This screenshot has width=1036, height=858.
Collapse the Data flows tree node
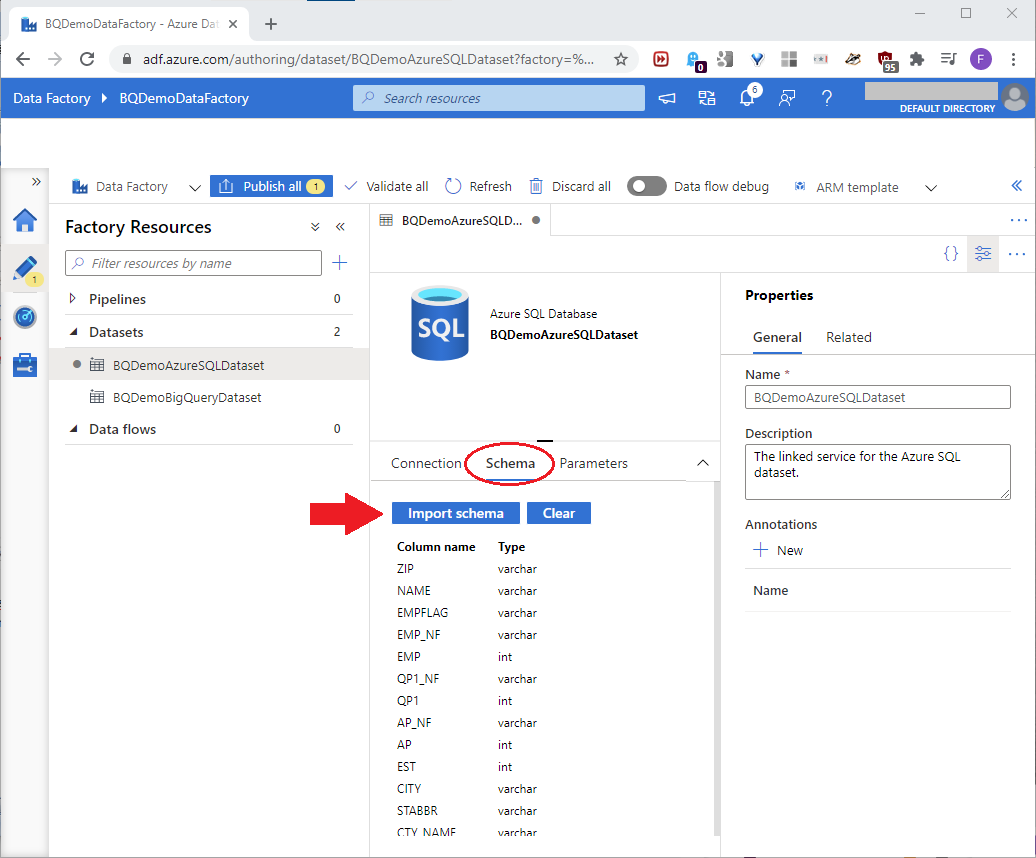(x=73, y=429)
